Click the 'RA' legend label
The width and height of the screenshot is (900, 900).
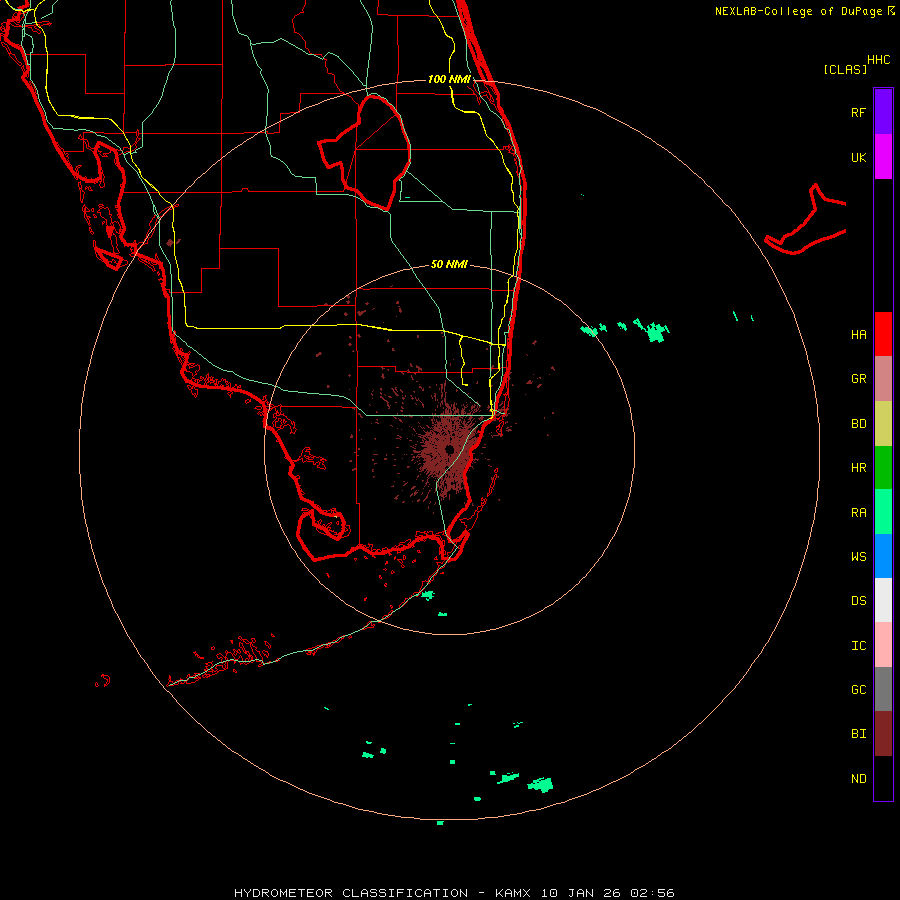point(858,512)
